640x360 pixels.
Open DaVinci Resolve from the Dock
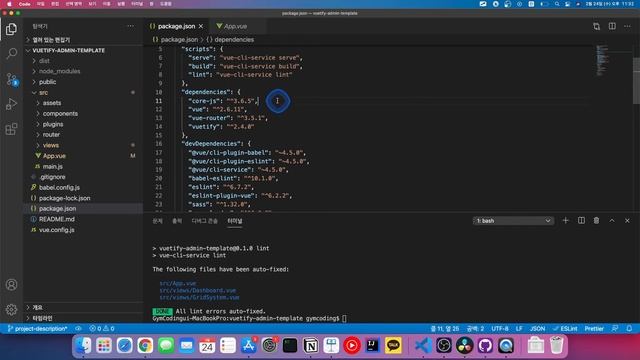[x=464, y=345]
